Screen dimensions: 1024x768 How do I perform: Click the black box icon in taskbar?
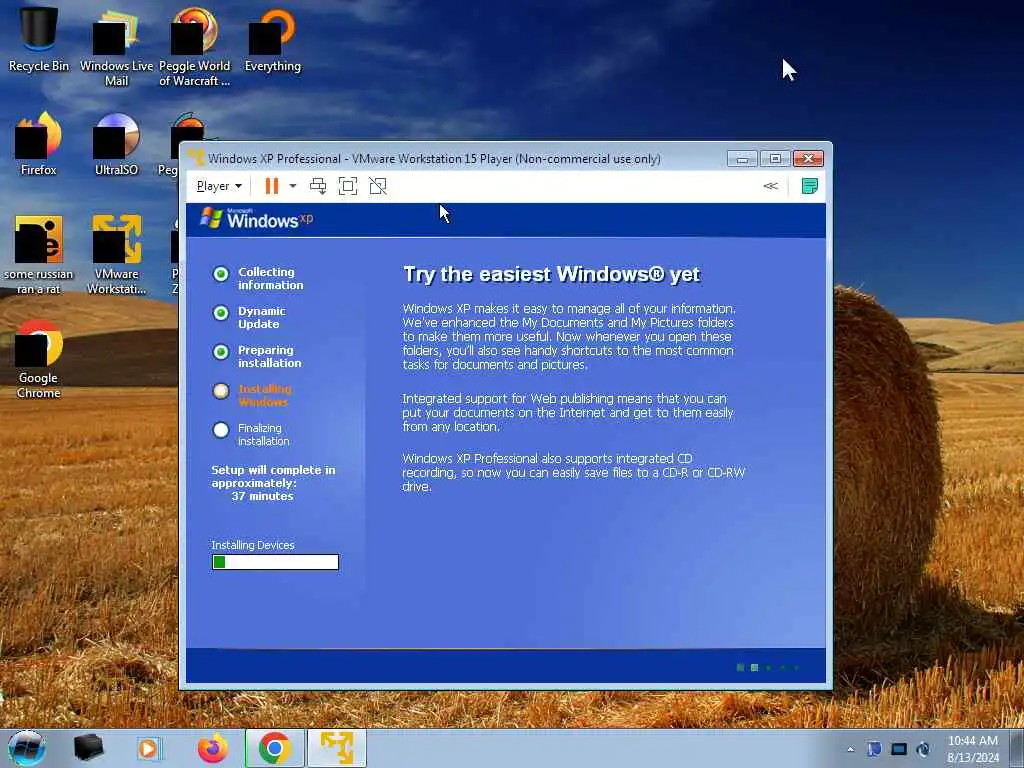point(88,748)
